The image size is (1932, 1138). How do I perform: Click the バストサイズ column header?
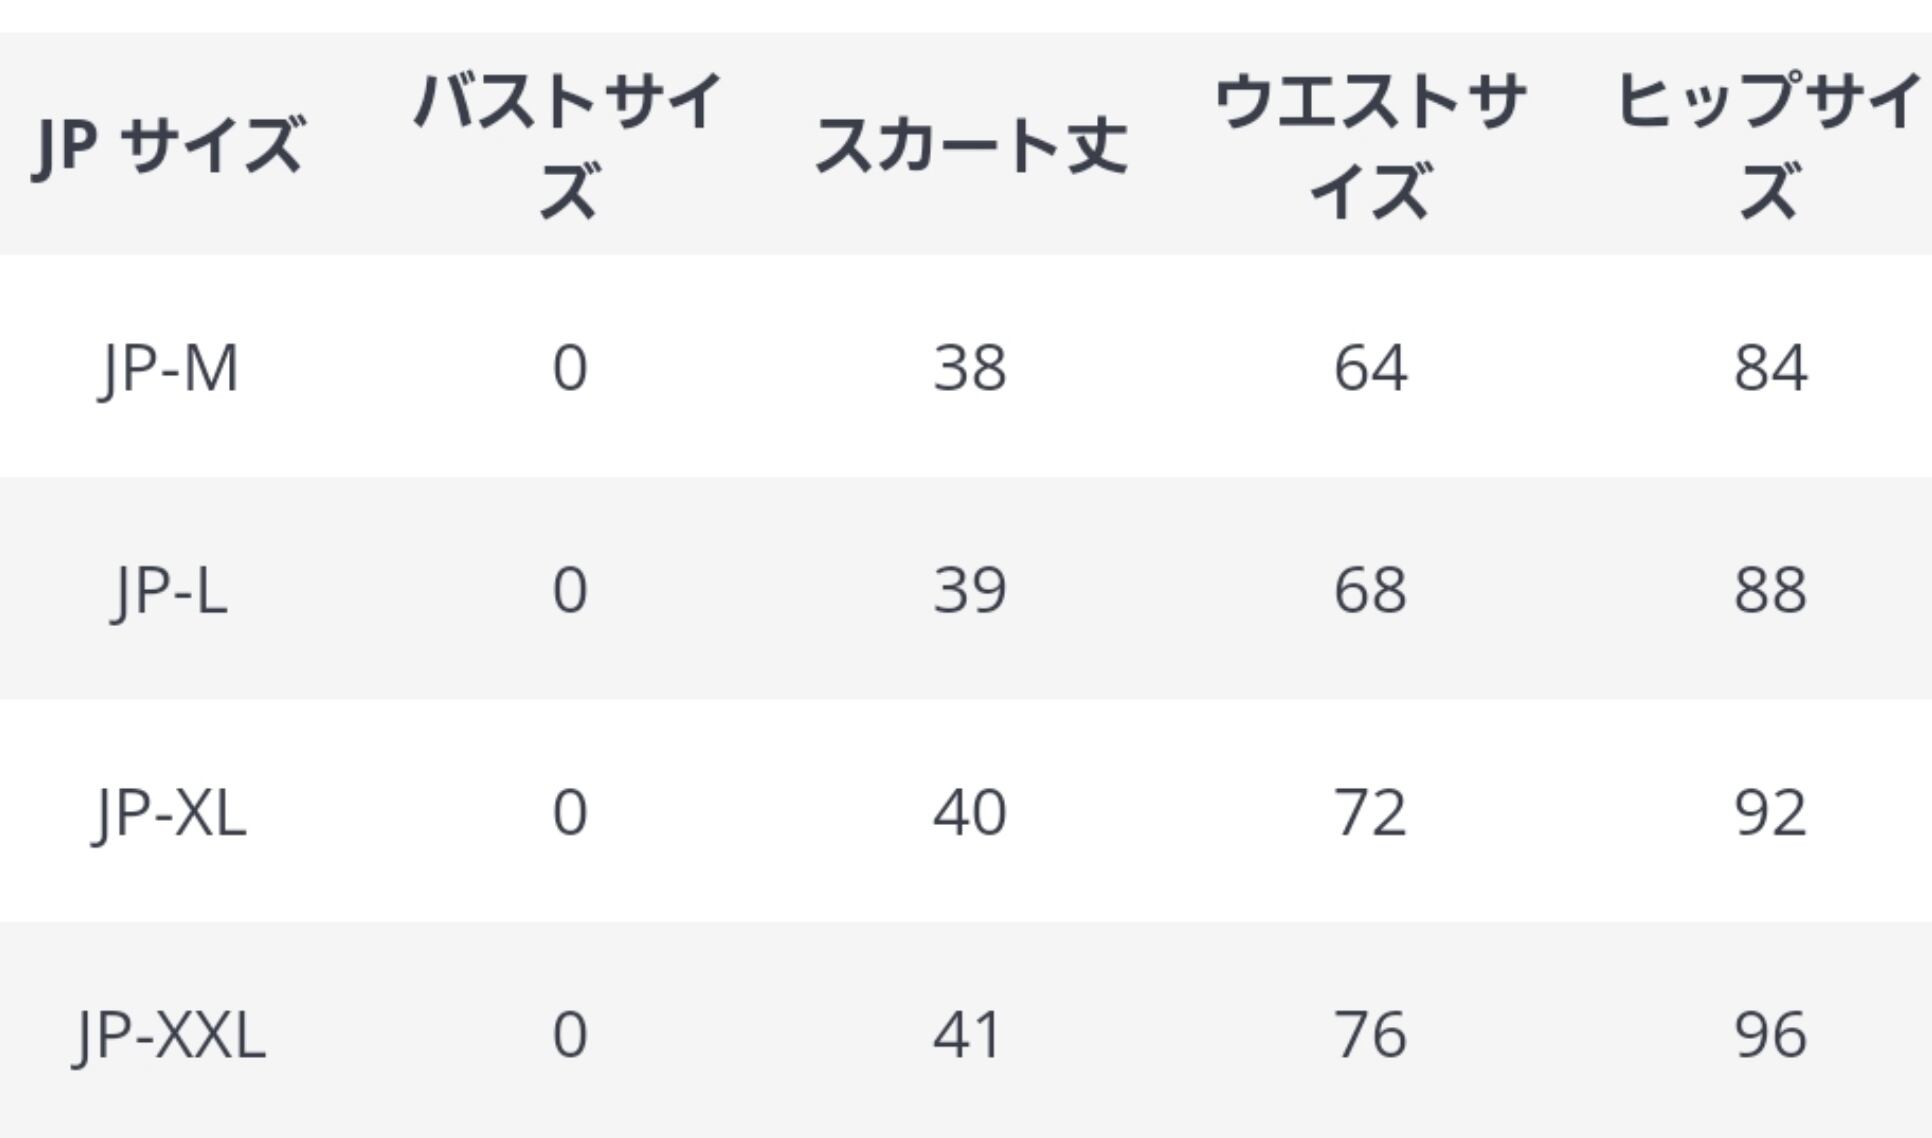coord(568,145)
